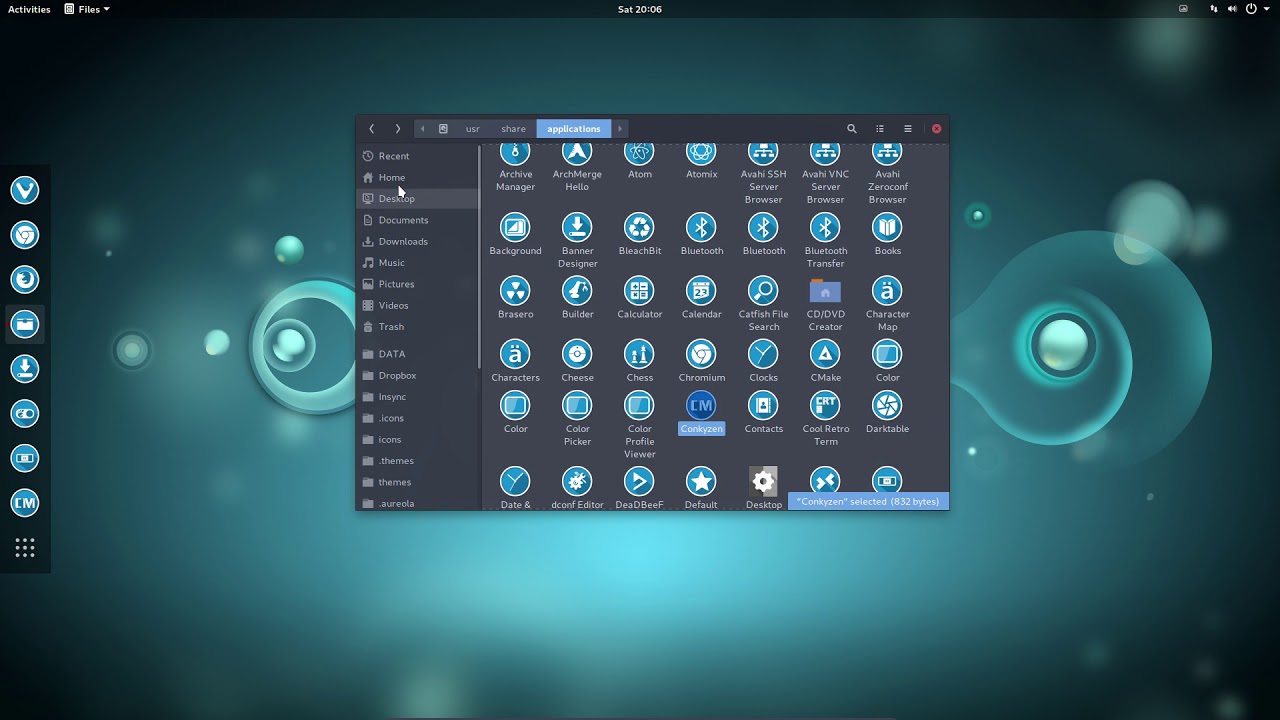Select the Character Map icon
This screenshot has height=720, width=1280.
(887, 290)
